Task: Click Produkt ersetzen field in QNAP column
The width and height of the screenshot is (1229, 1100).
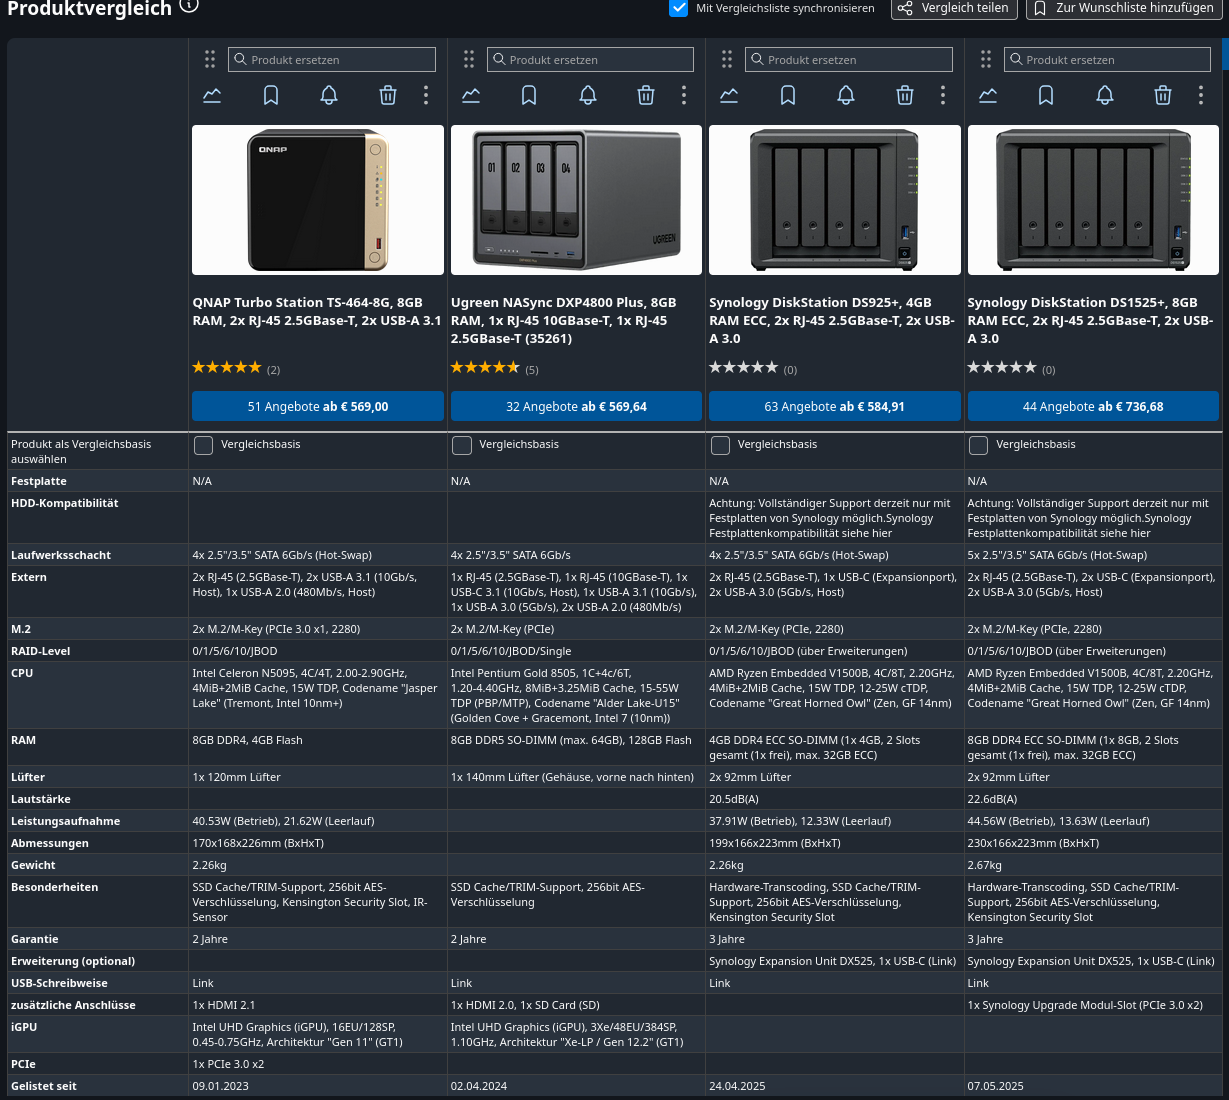Action: point(332,59)
